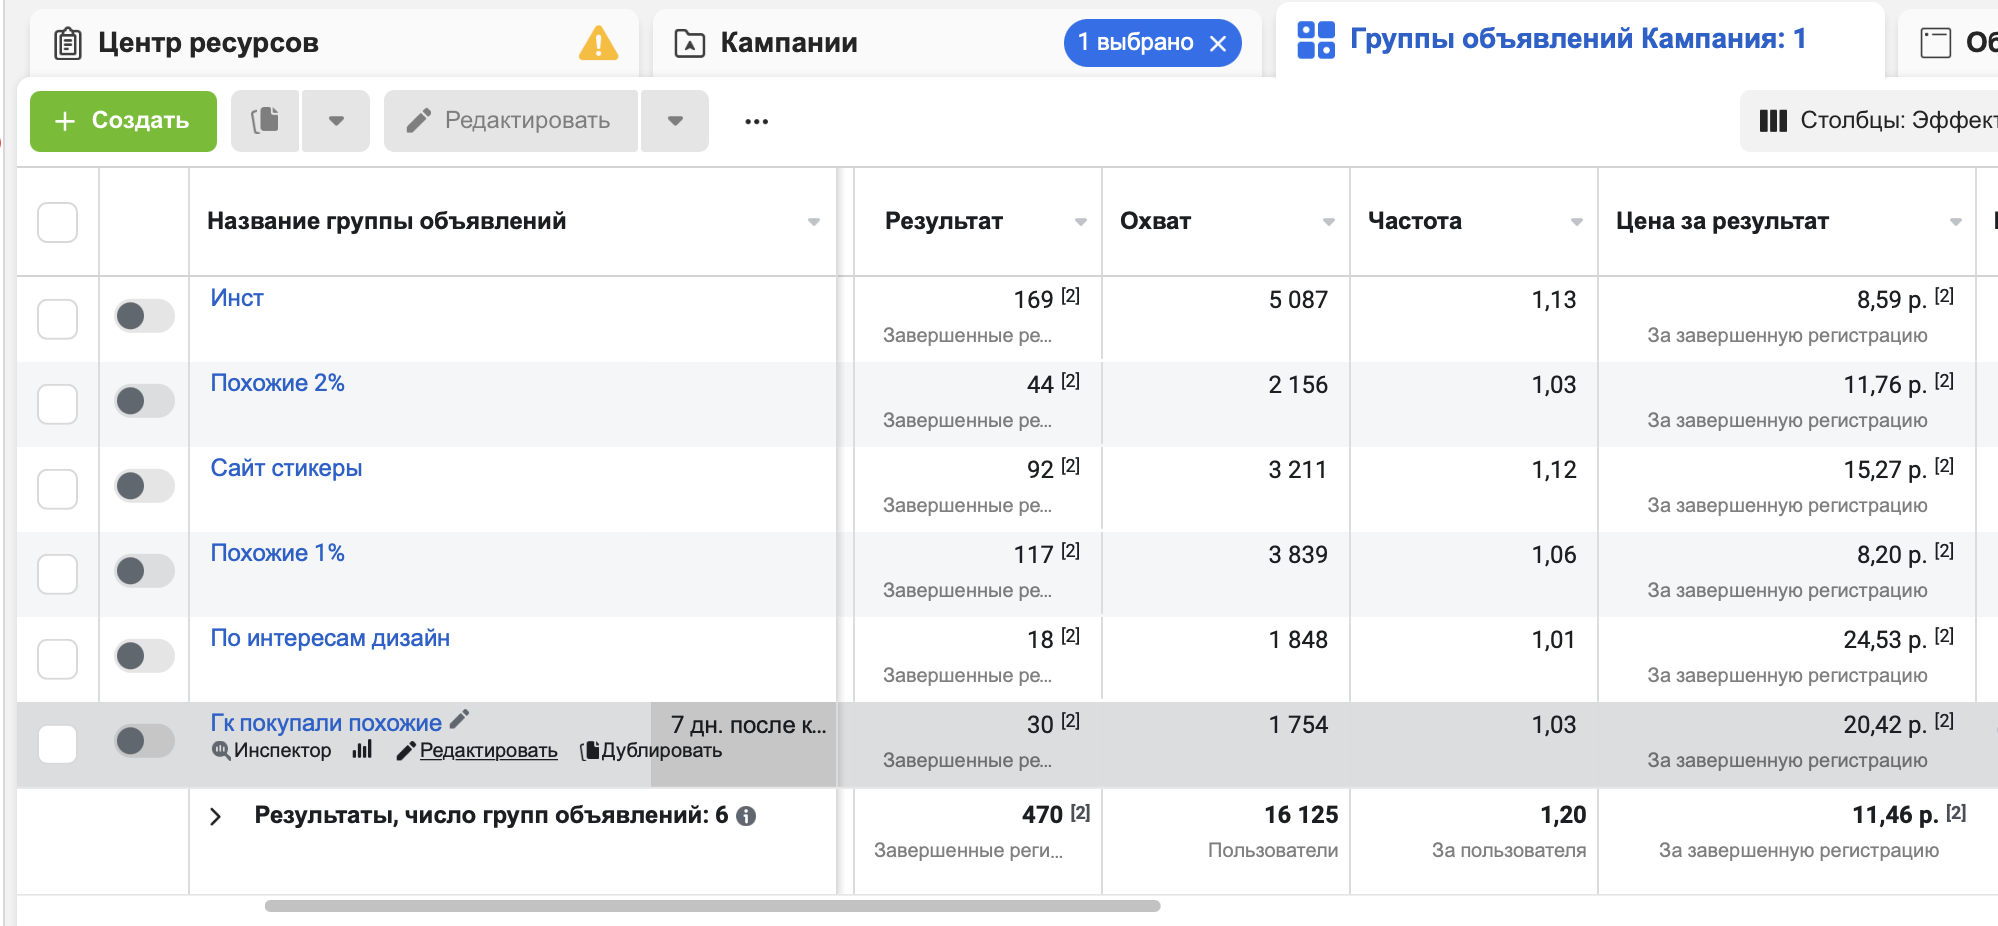Screen dimensions: 1998x926
Task: Open the three-dots more actions menu
Action: point(756,121)
